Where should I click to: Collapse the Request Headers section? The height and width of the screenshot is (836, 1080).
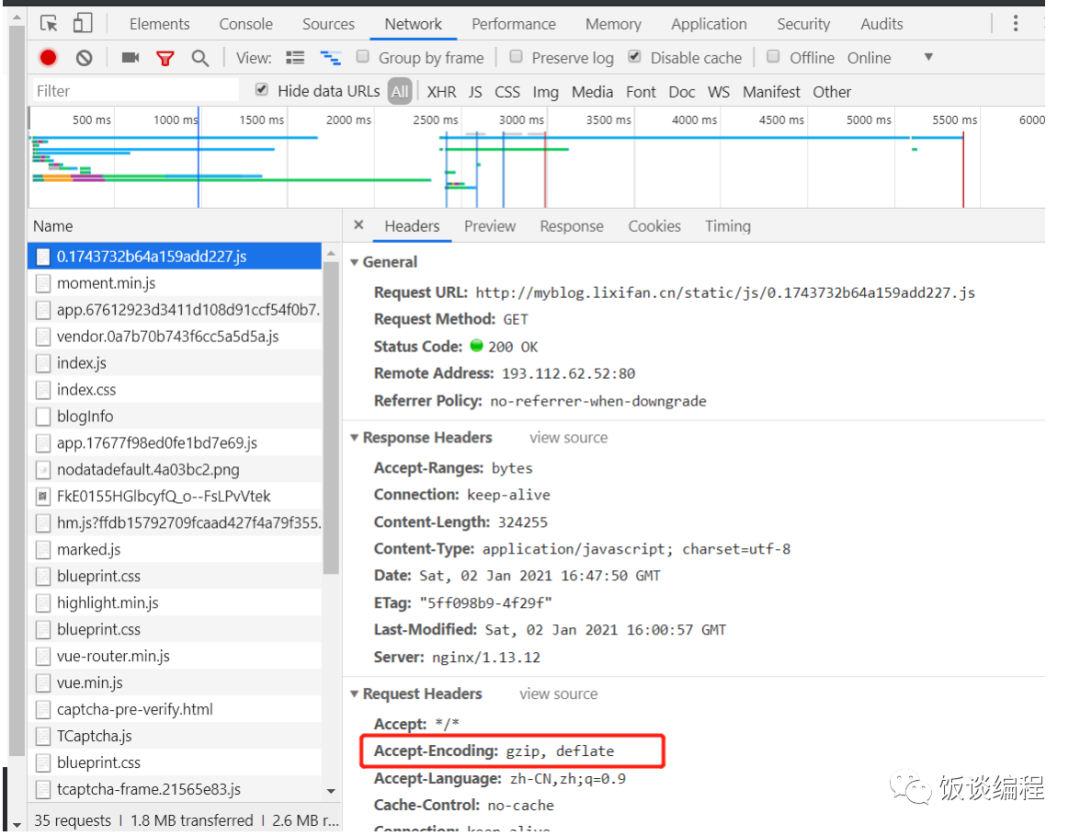click(354, 694)
